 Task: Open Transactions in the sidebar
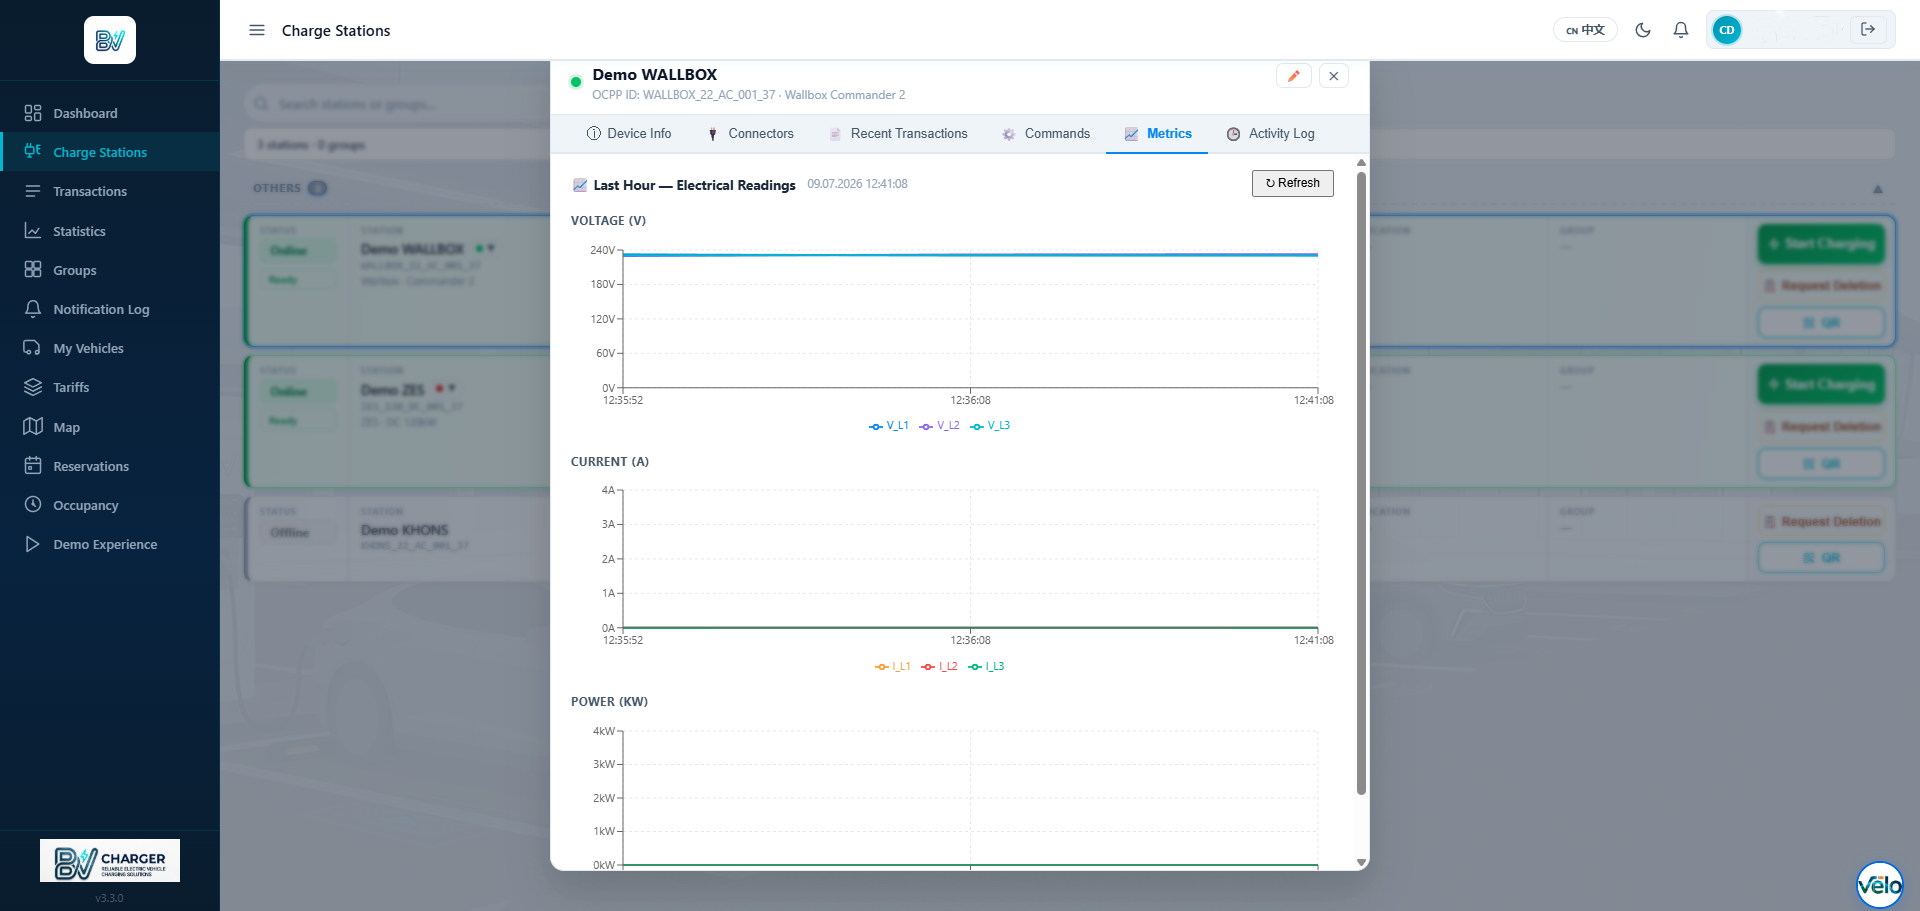click(110, 191)
